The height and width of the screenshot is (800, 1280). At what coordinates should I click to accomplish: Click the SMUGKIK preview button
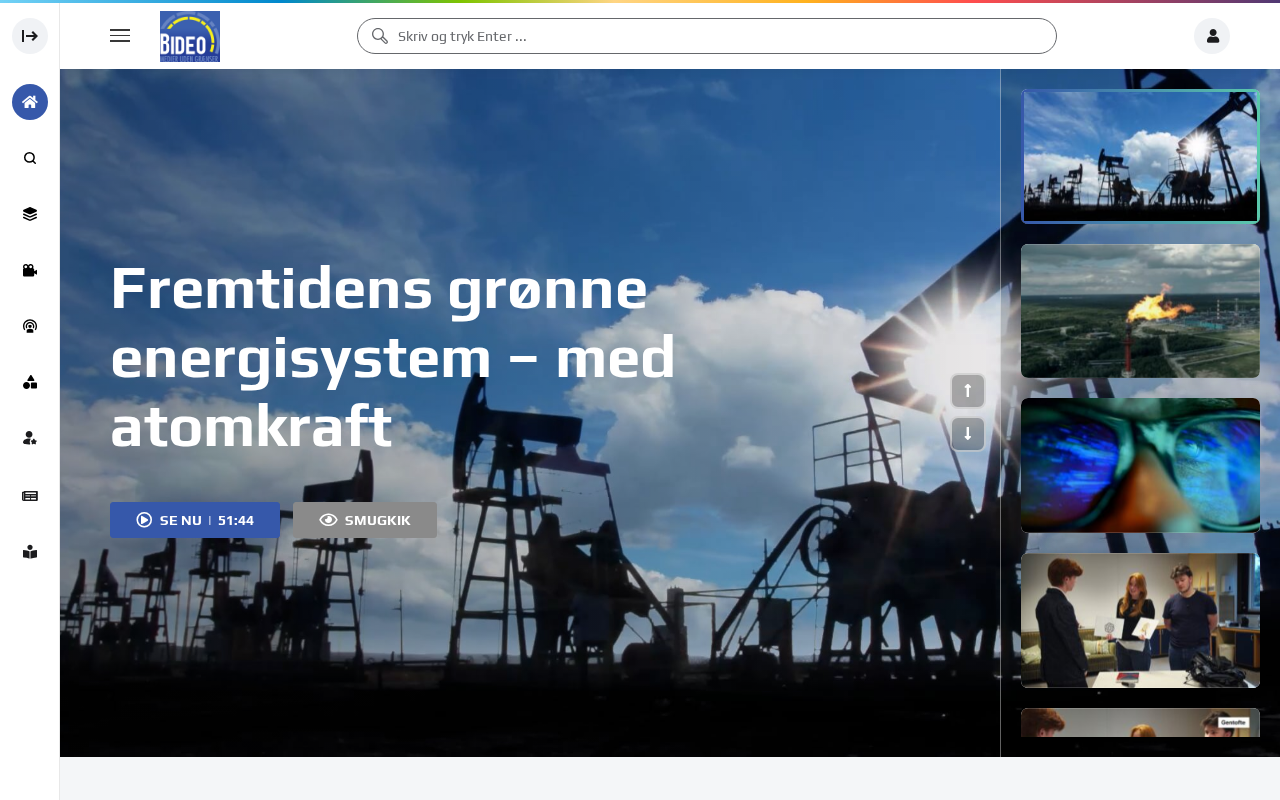(365, 520)
